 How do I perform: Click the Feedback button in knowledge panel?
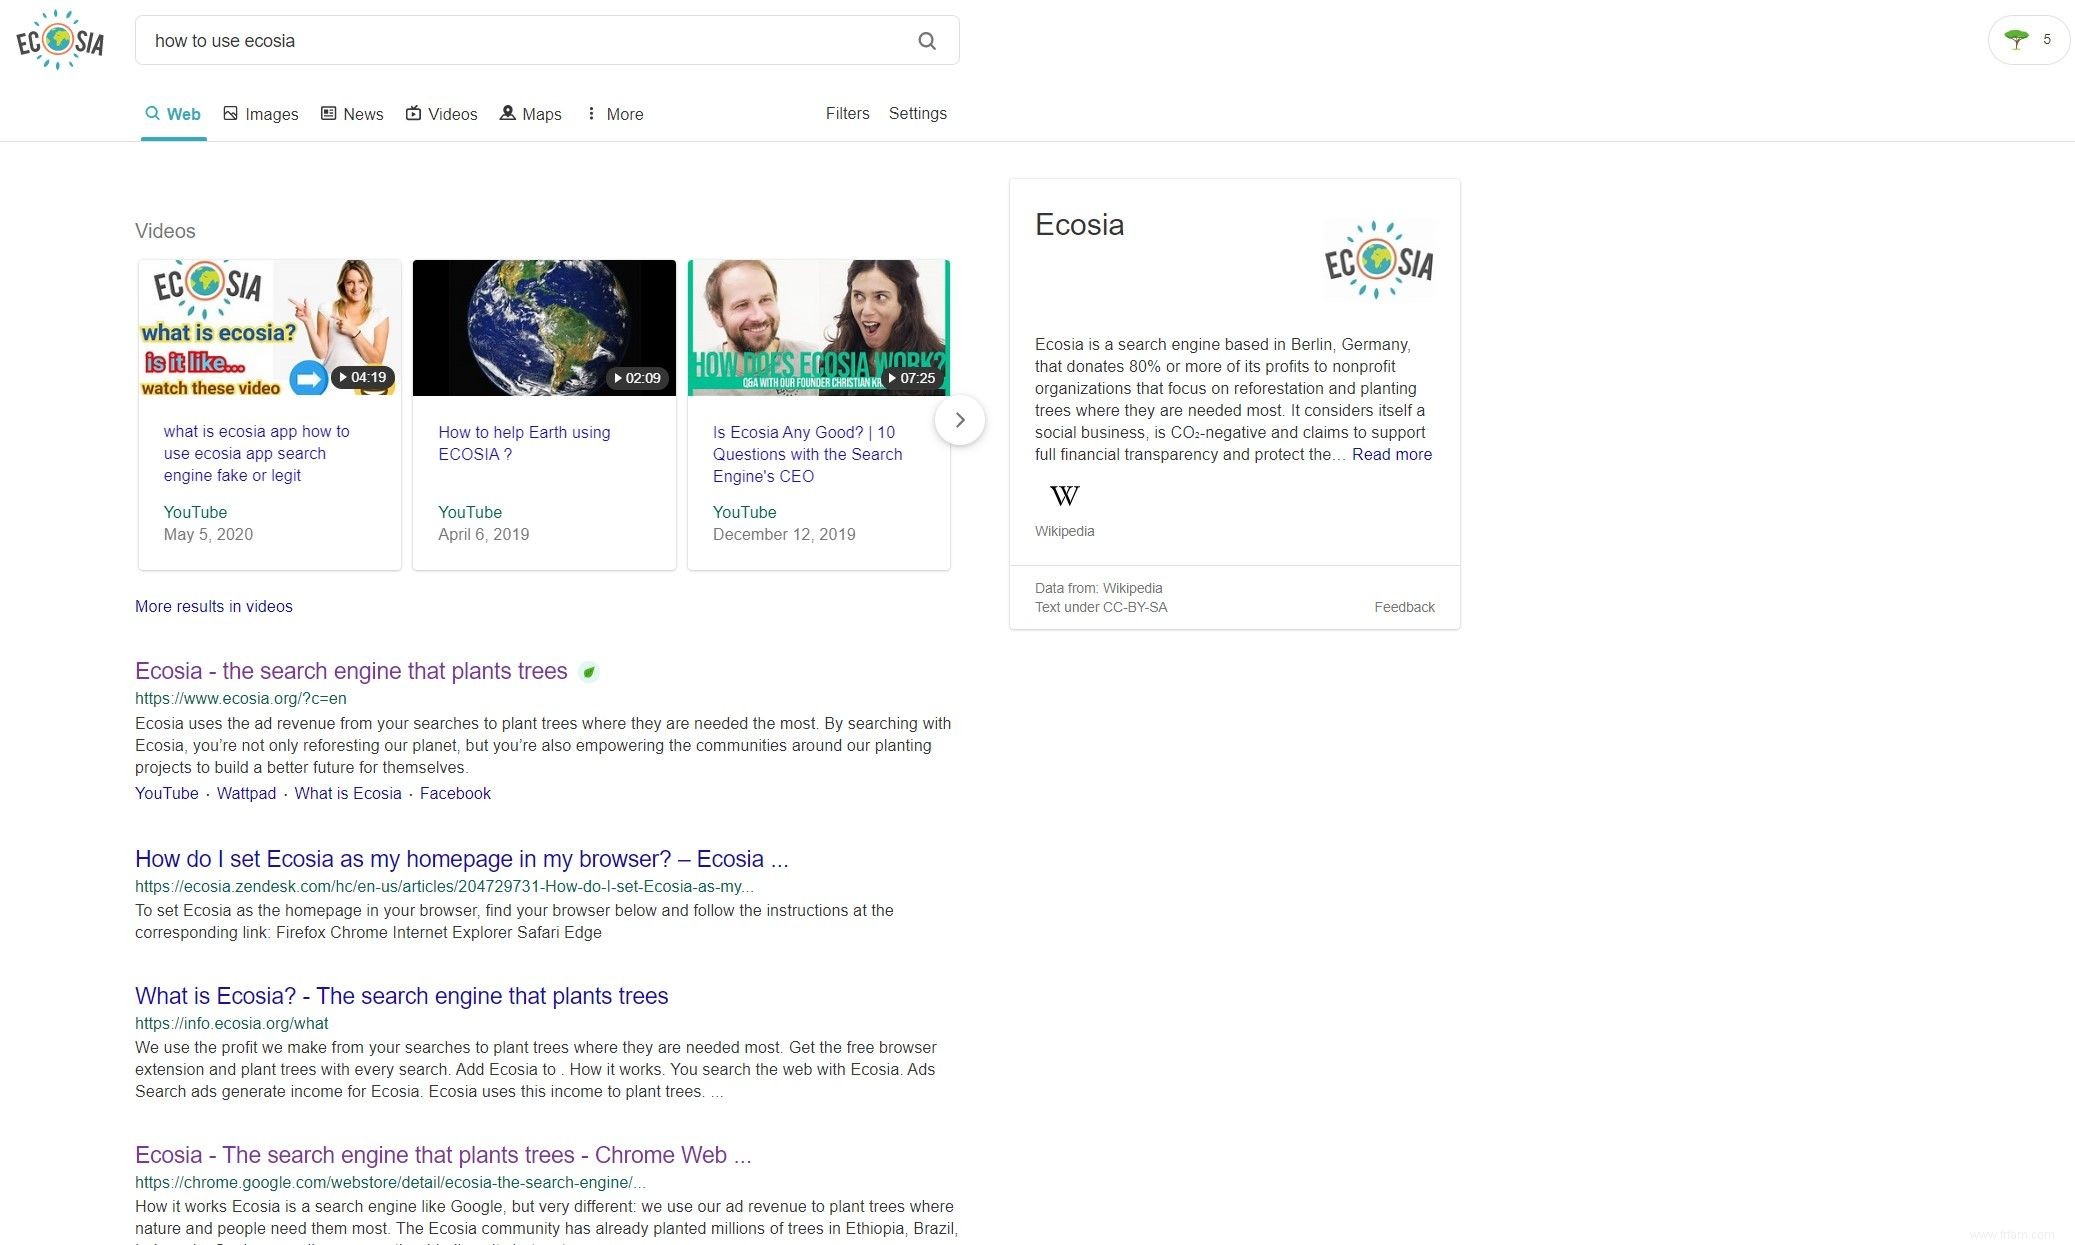1404,606
